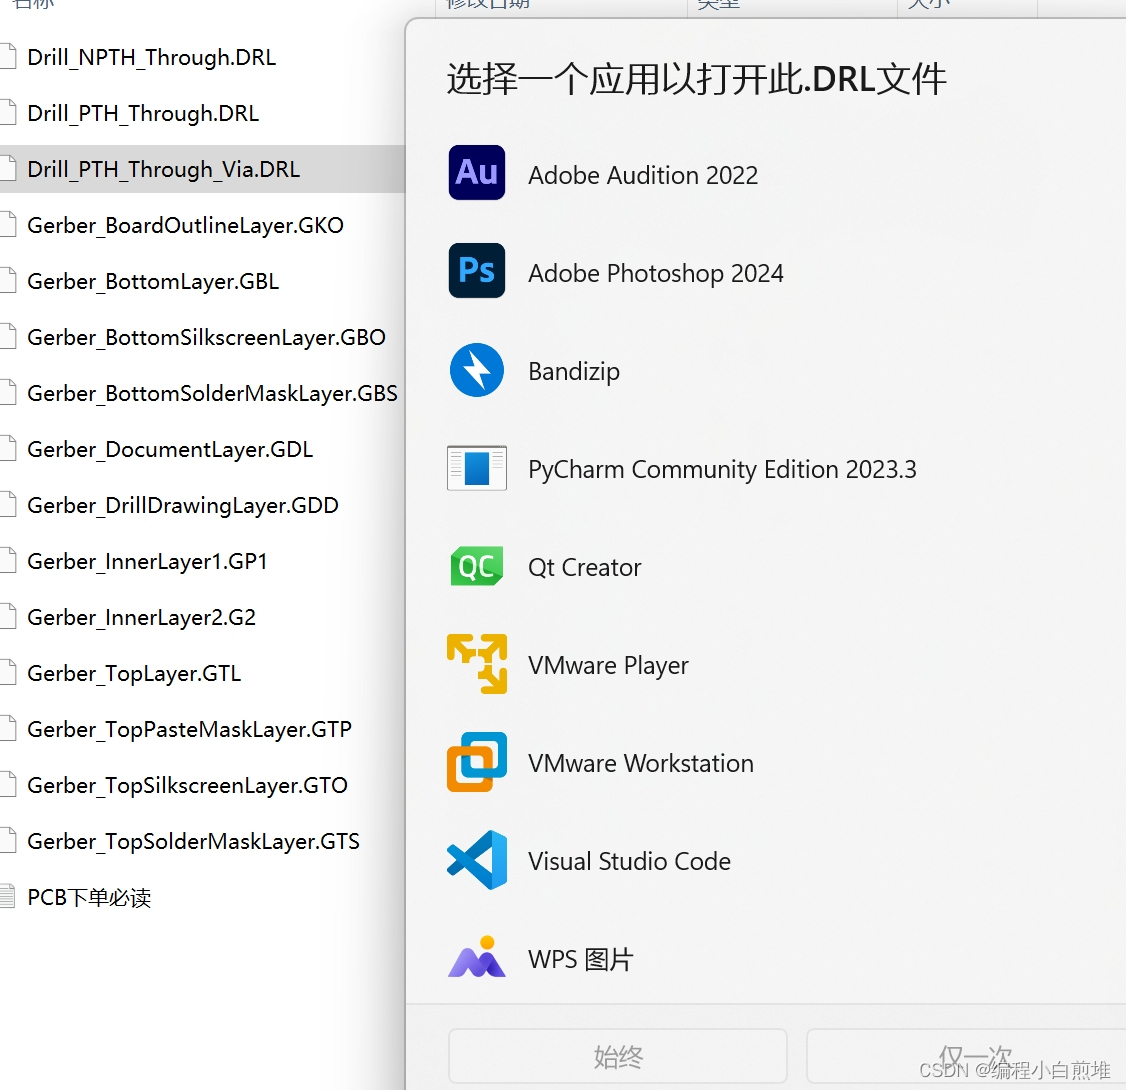Click the VMware Player yellow icon
Viewport: 1126px width, 1090px height.
pyautogui.click(x=477, y=664)
